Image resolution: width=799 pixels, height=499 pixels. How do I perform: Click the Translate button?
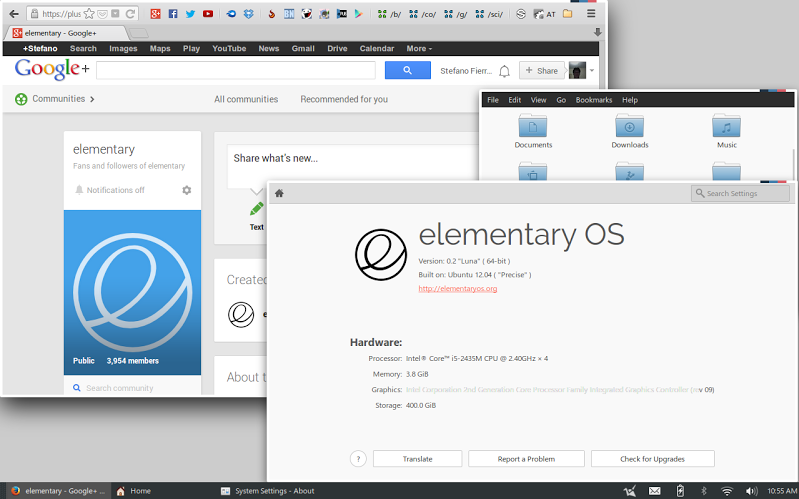coord(417,459)
